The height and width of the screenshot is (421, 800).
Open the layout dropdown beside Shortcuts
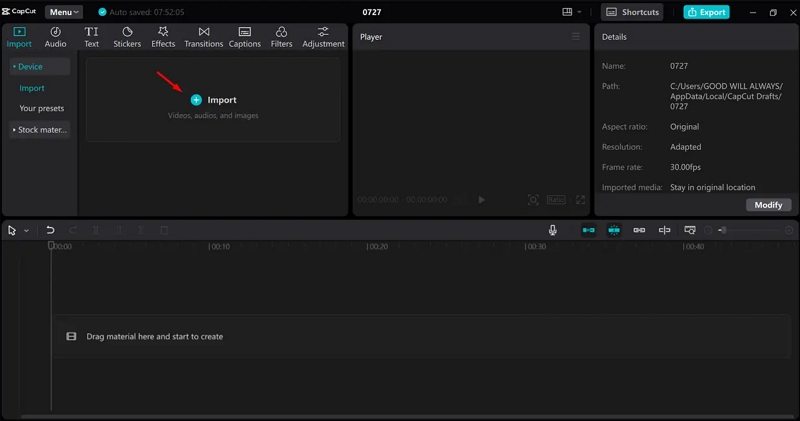572,12
